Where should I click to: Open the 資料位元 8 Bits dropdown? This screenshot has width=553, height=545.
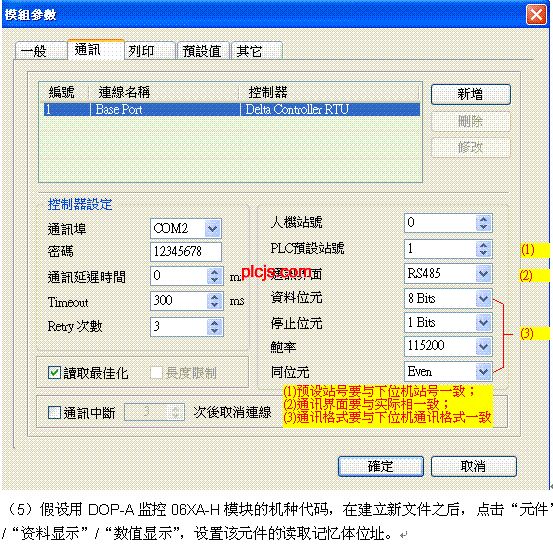(483, 299)
